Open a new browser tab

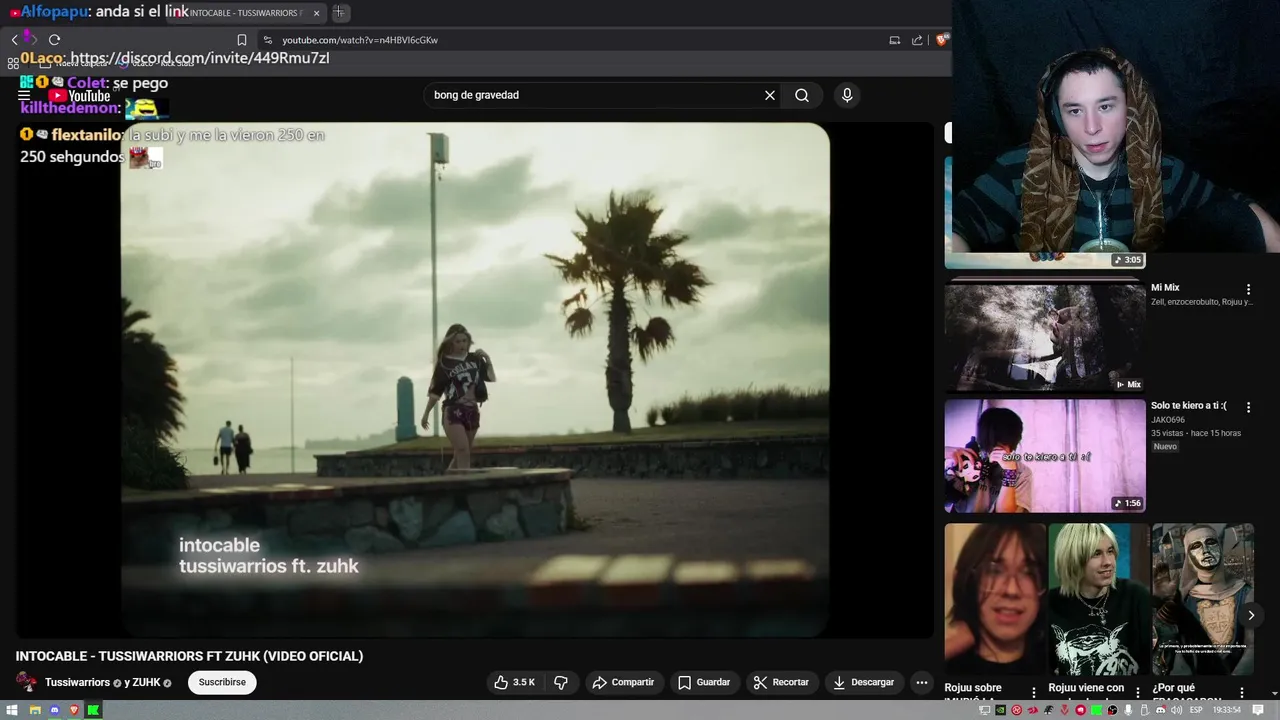[x=339, y=12]
